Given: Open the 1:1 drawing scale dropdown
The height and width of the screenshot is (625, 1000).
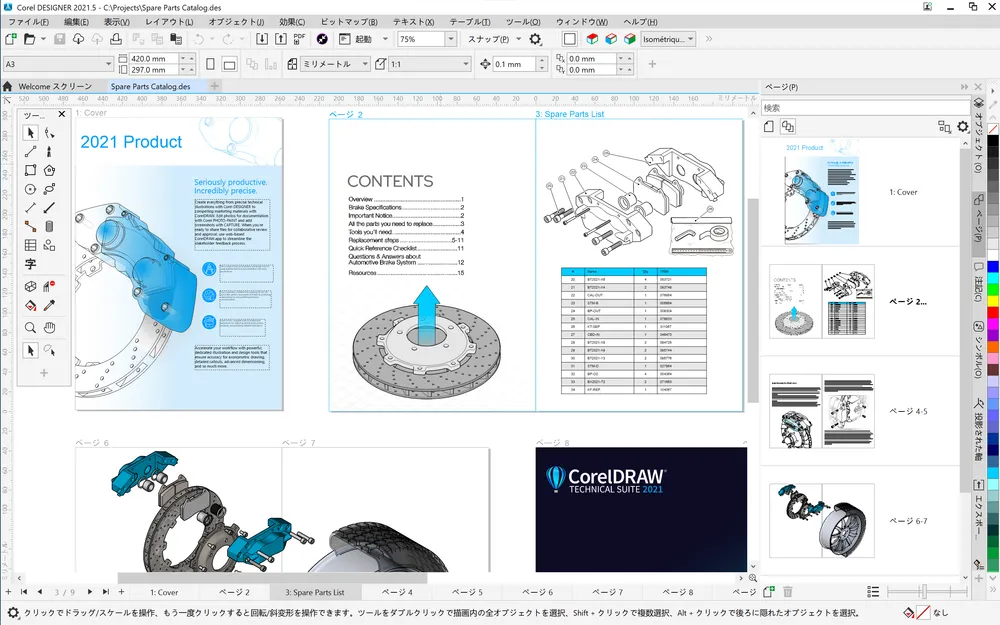Looking at the screenshot, I should click(x=466, y=64).
